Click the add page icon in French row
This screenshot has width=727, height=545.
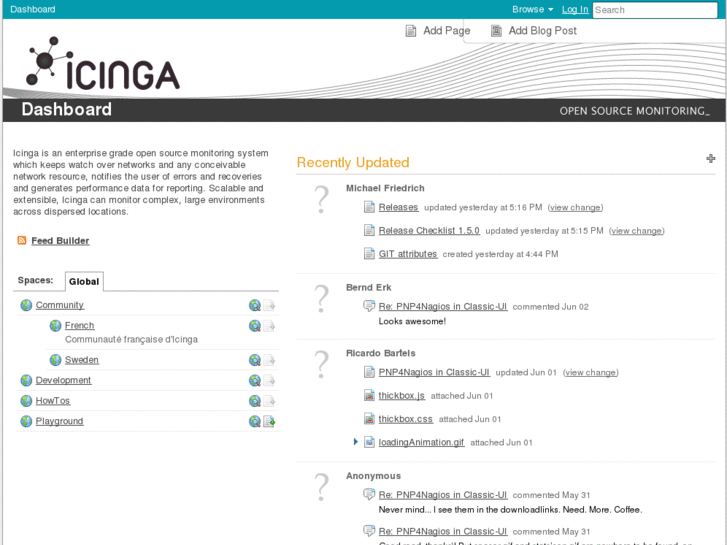point(269,326)
